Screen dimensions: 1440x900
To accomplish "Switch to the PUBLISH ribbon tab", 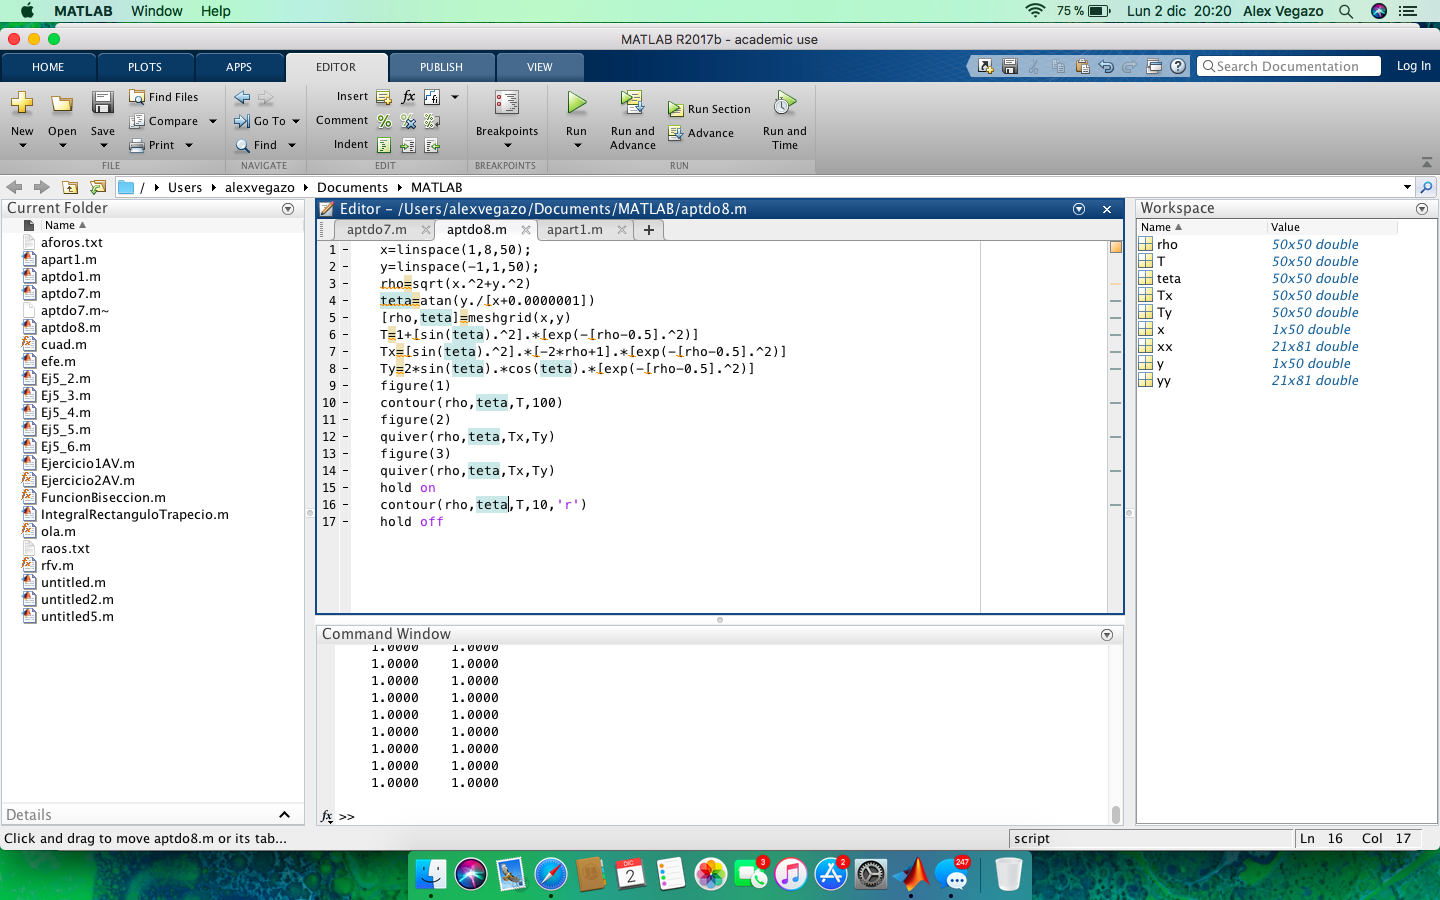I will point(441,67).
